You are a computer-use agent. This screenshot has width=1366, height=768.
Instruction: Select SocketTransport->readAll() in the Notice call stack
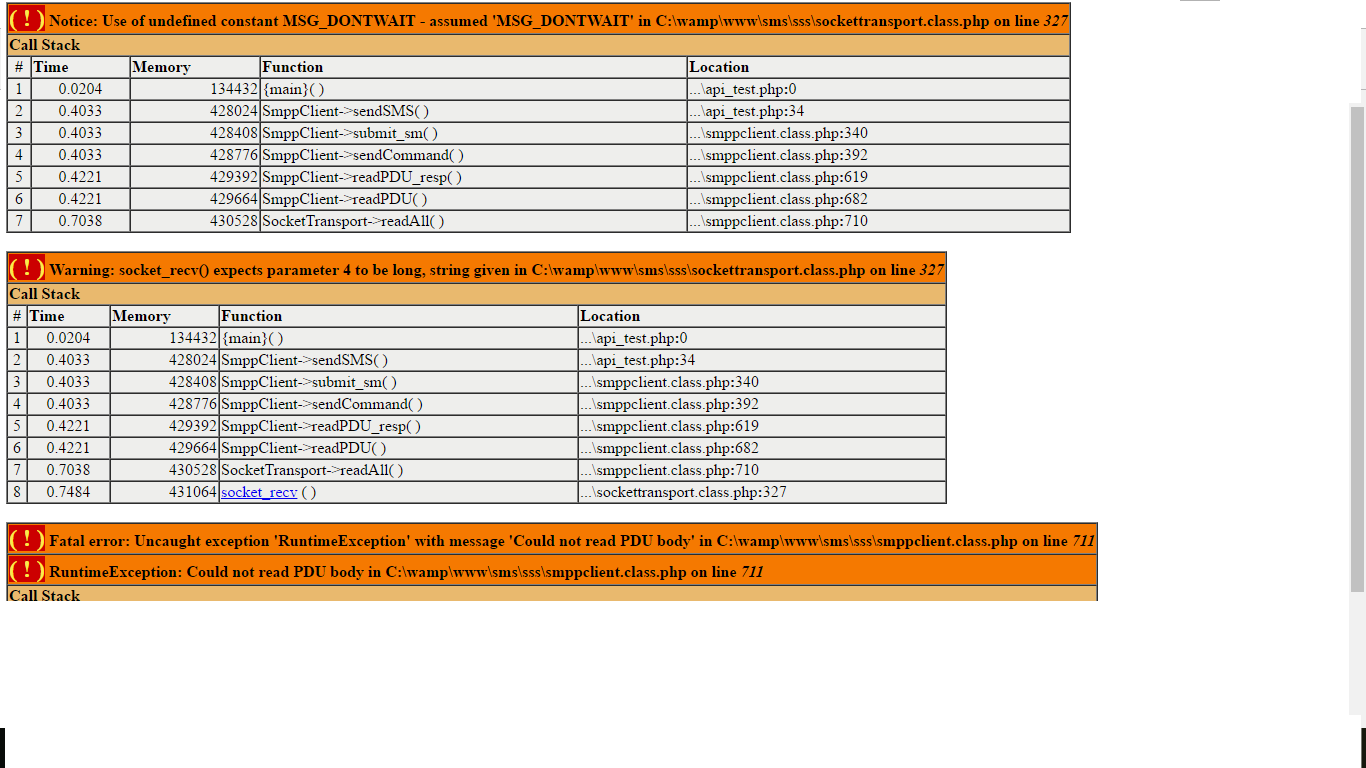353,221
